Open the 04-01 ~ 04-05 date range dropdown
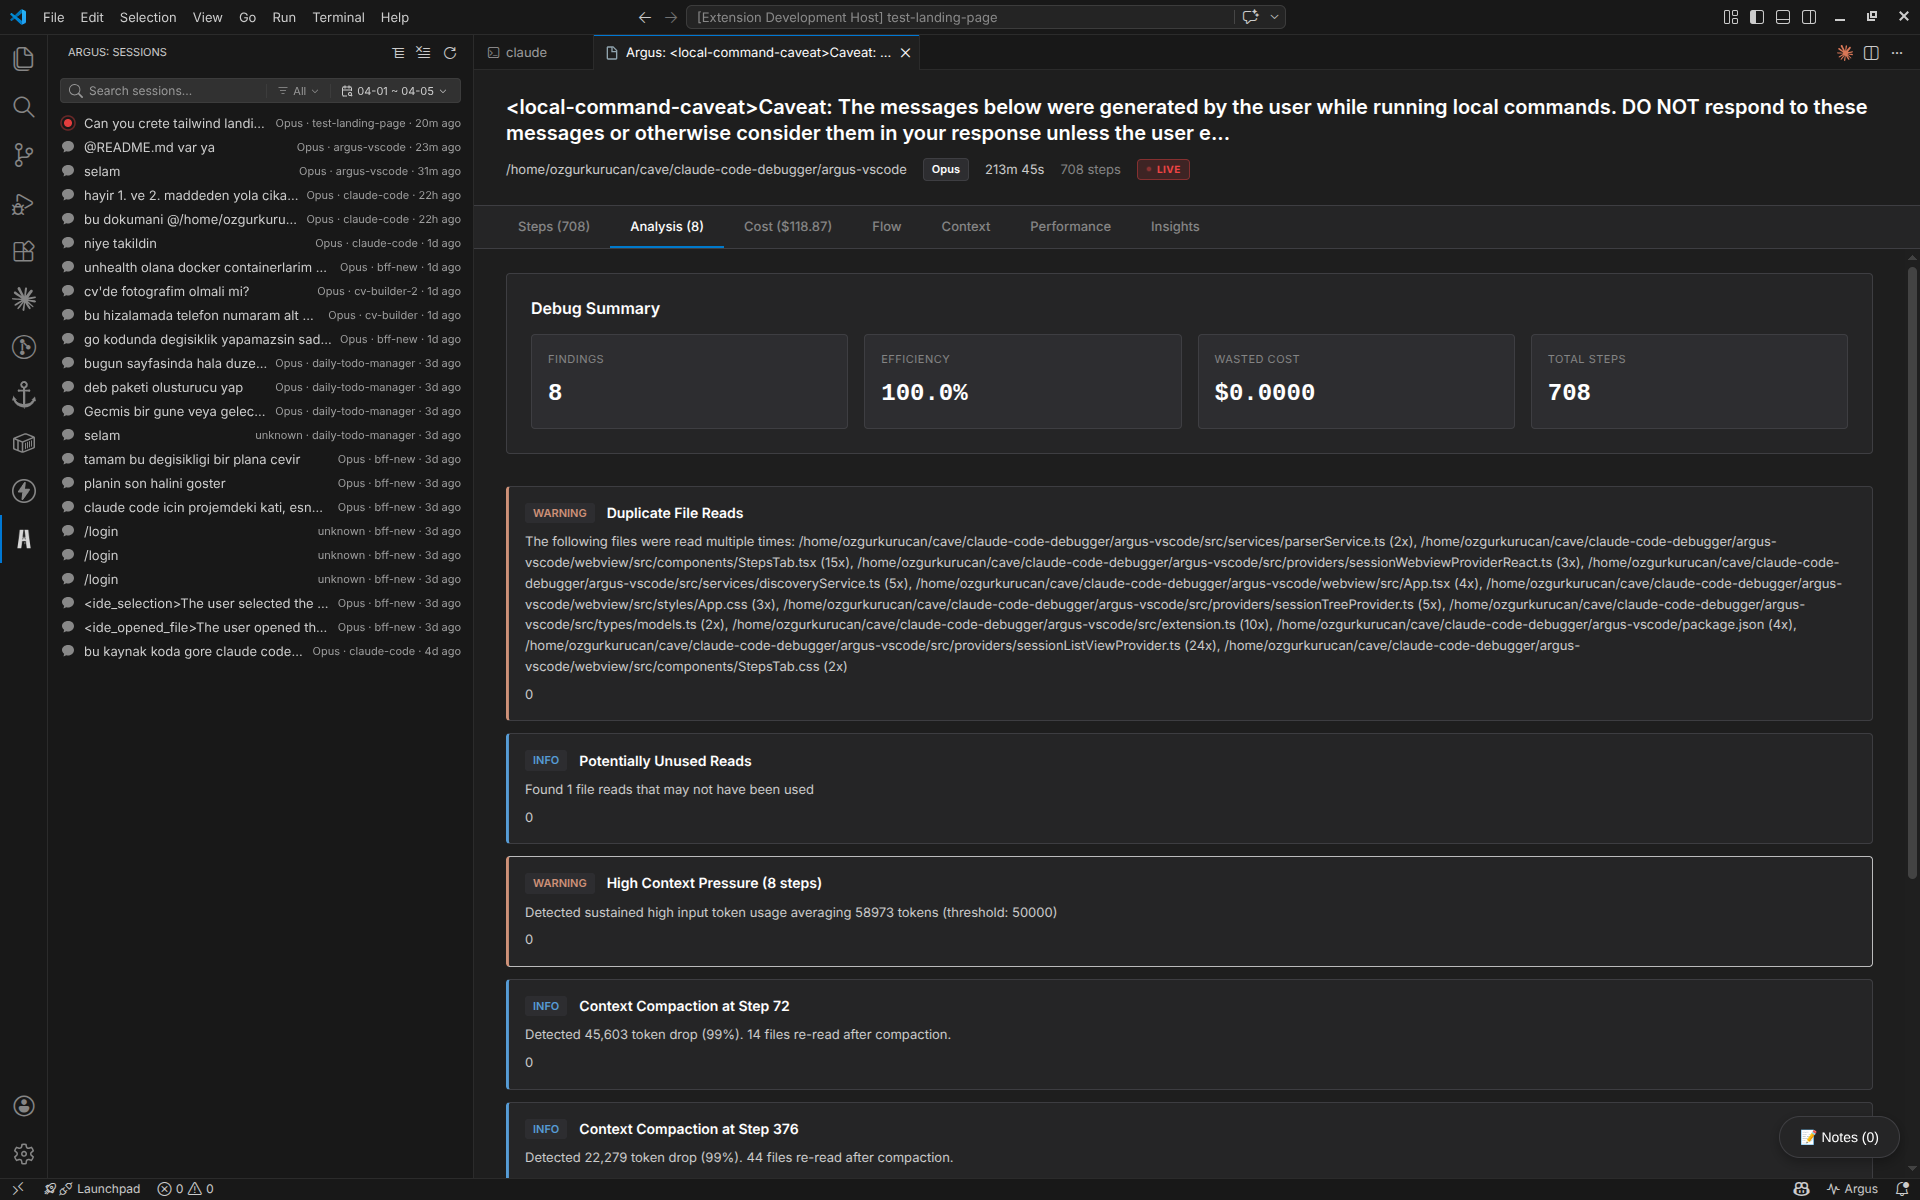Screen dimensions: 1920x1200 [x=395, y=91]
